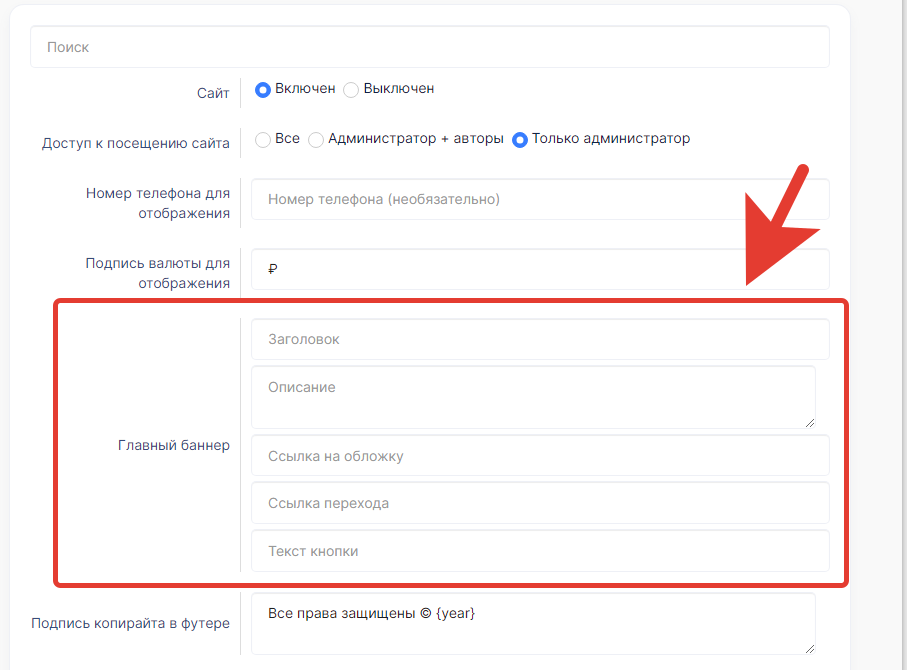Viewport: 907px width, 670px height.
Task: Grab the Описание textarea resize handle
Action: 810,423
